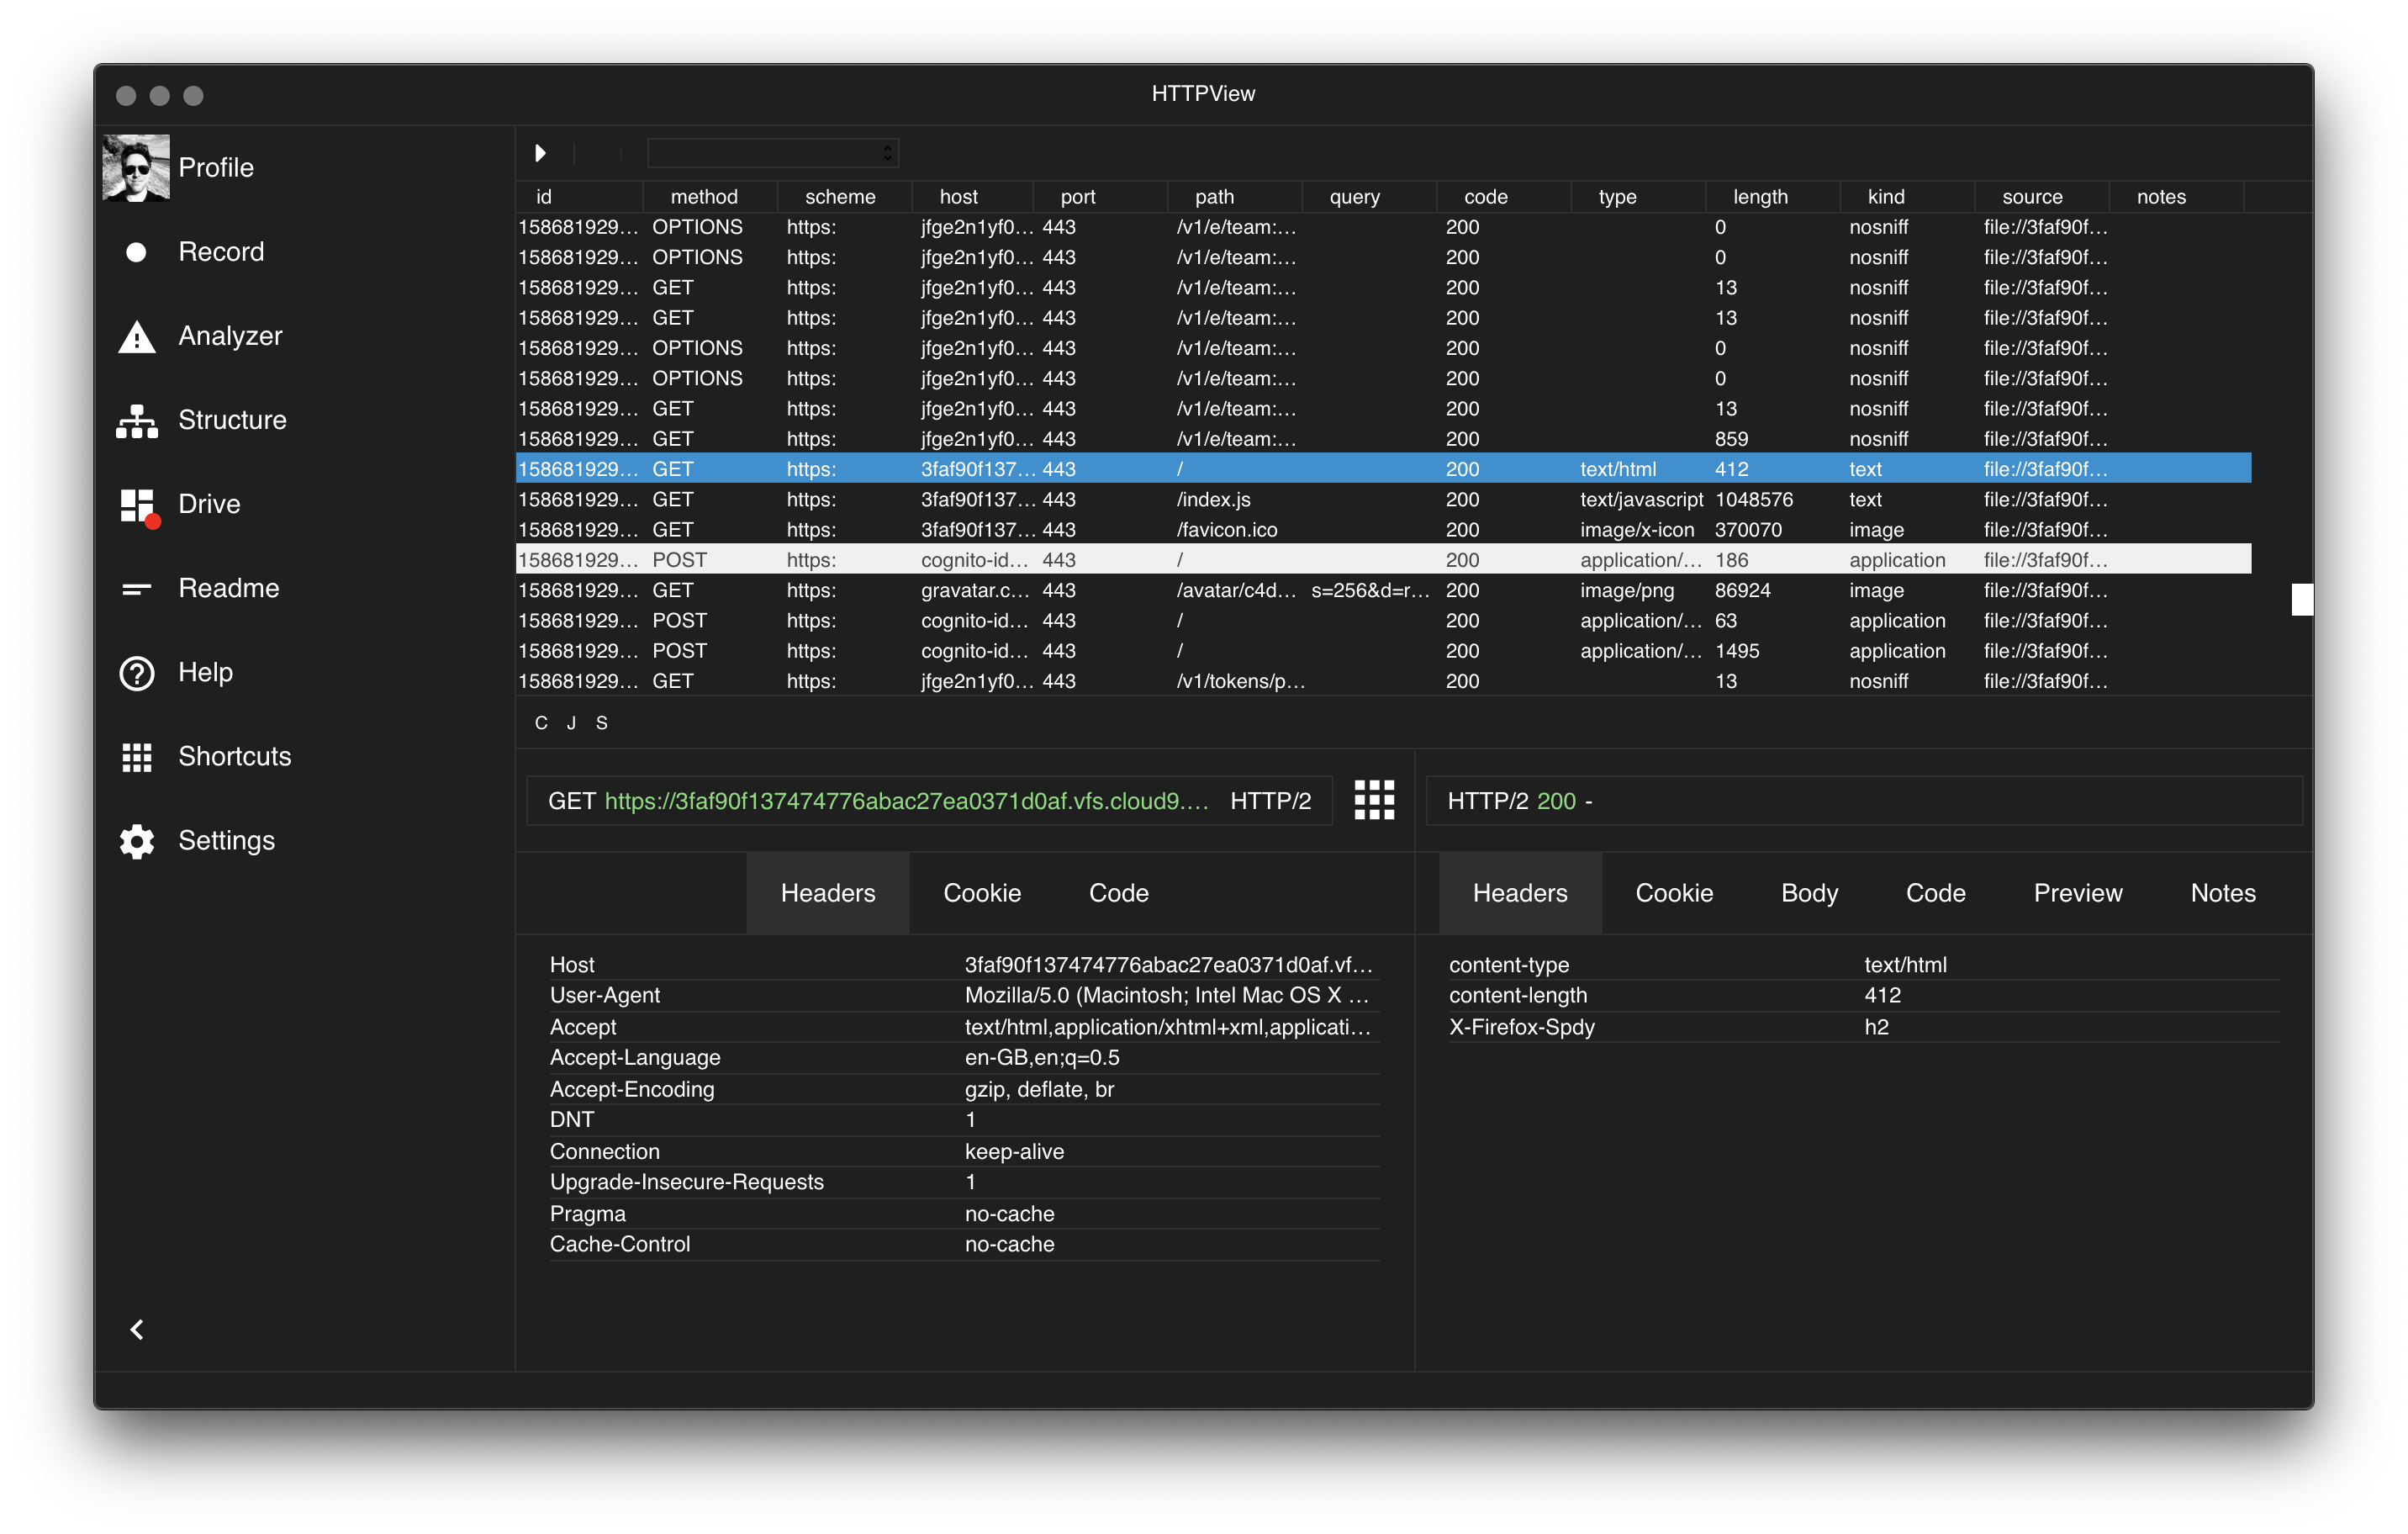Select the row with path /favicon.ico
2408x1534 pixels.
tap(1383, 530)
